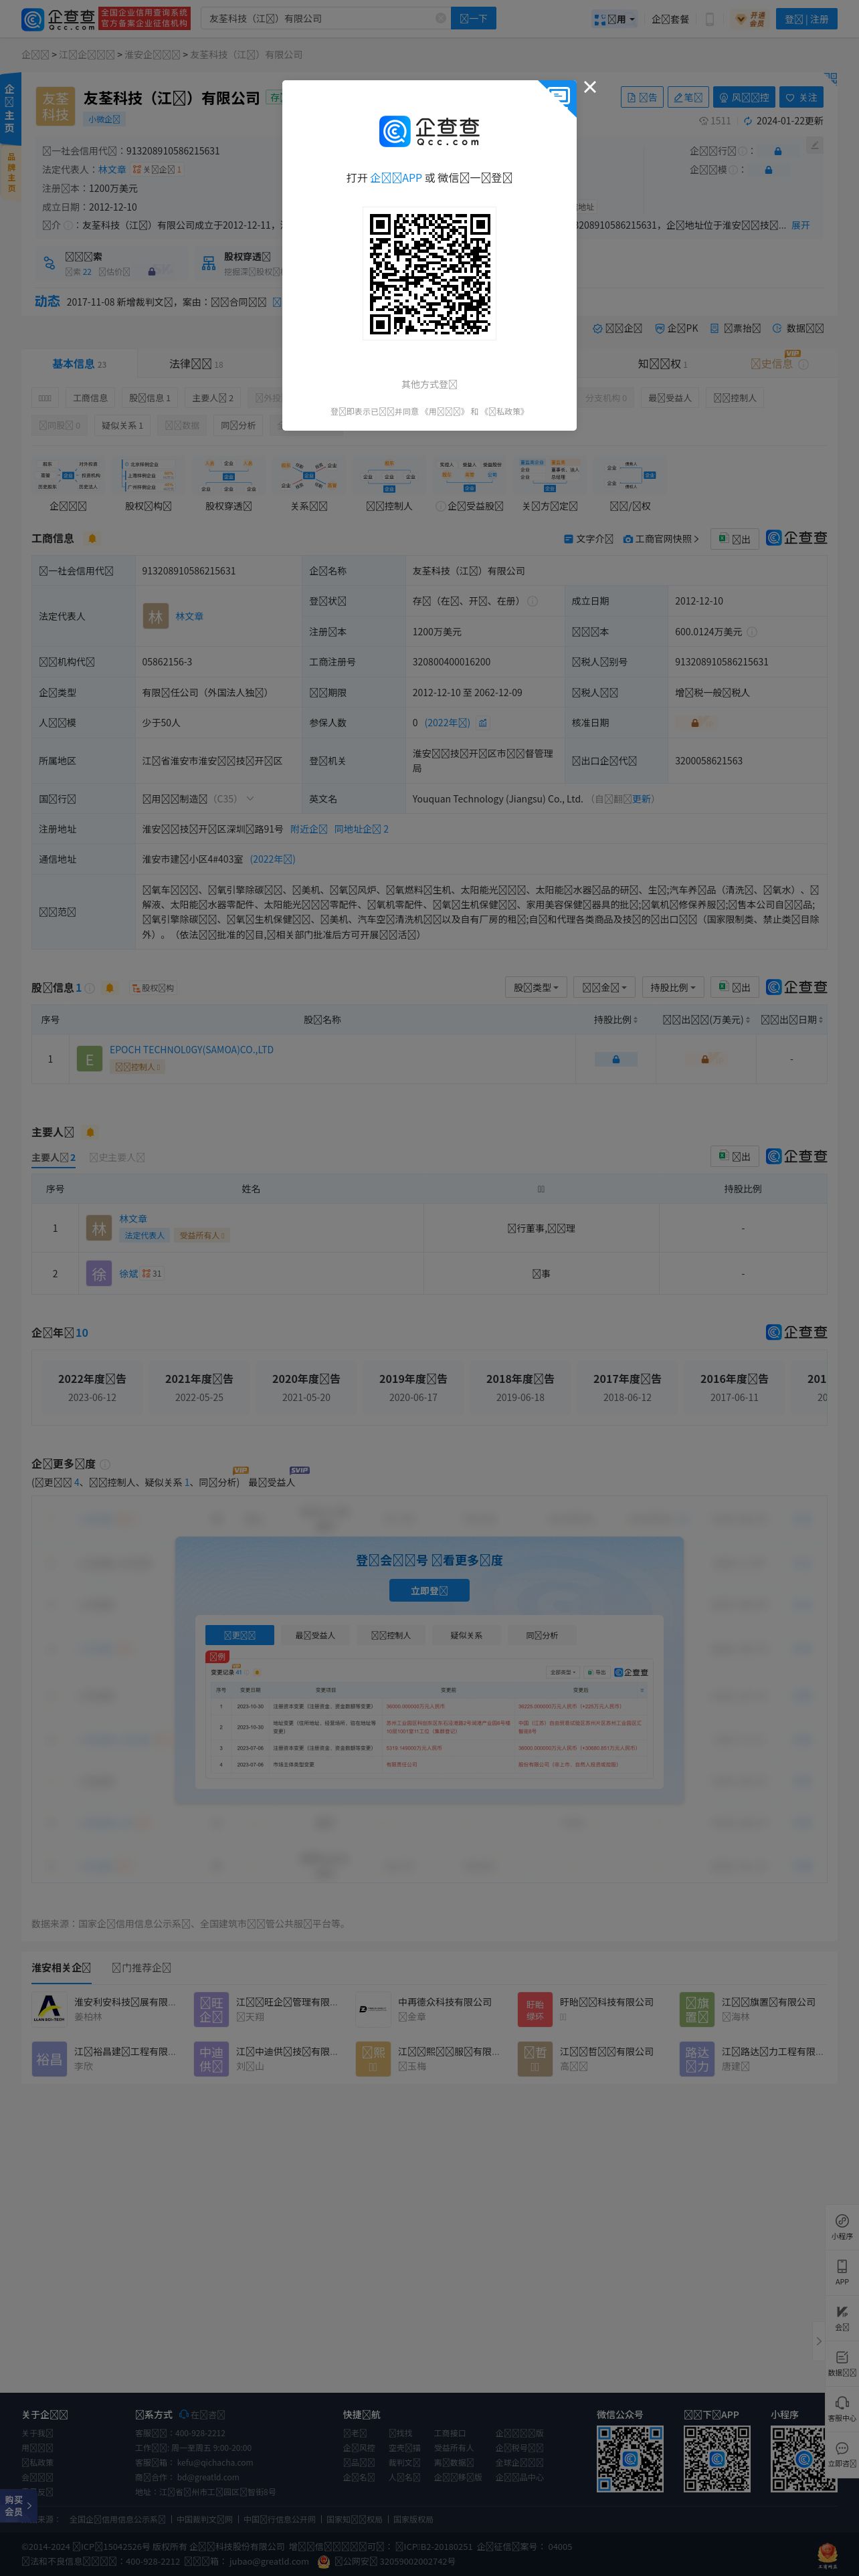
Task: Select the 主要人员 2 list tab
Action: (53, 1158)
